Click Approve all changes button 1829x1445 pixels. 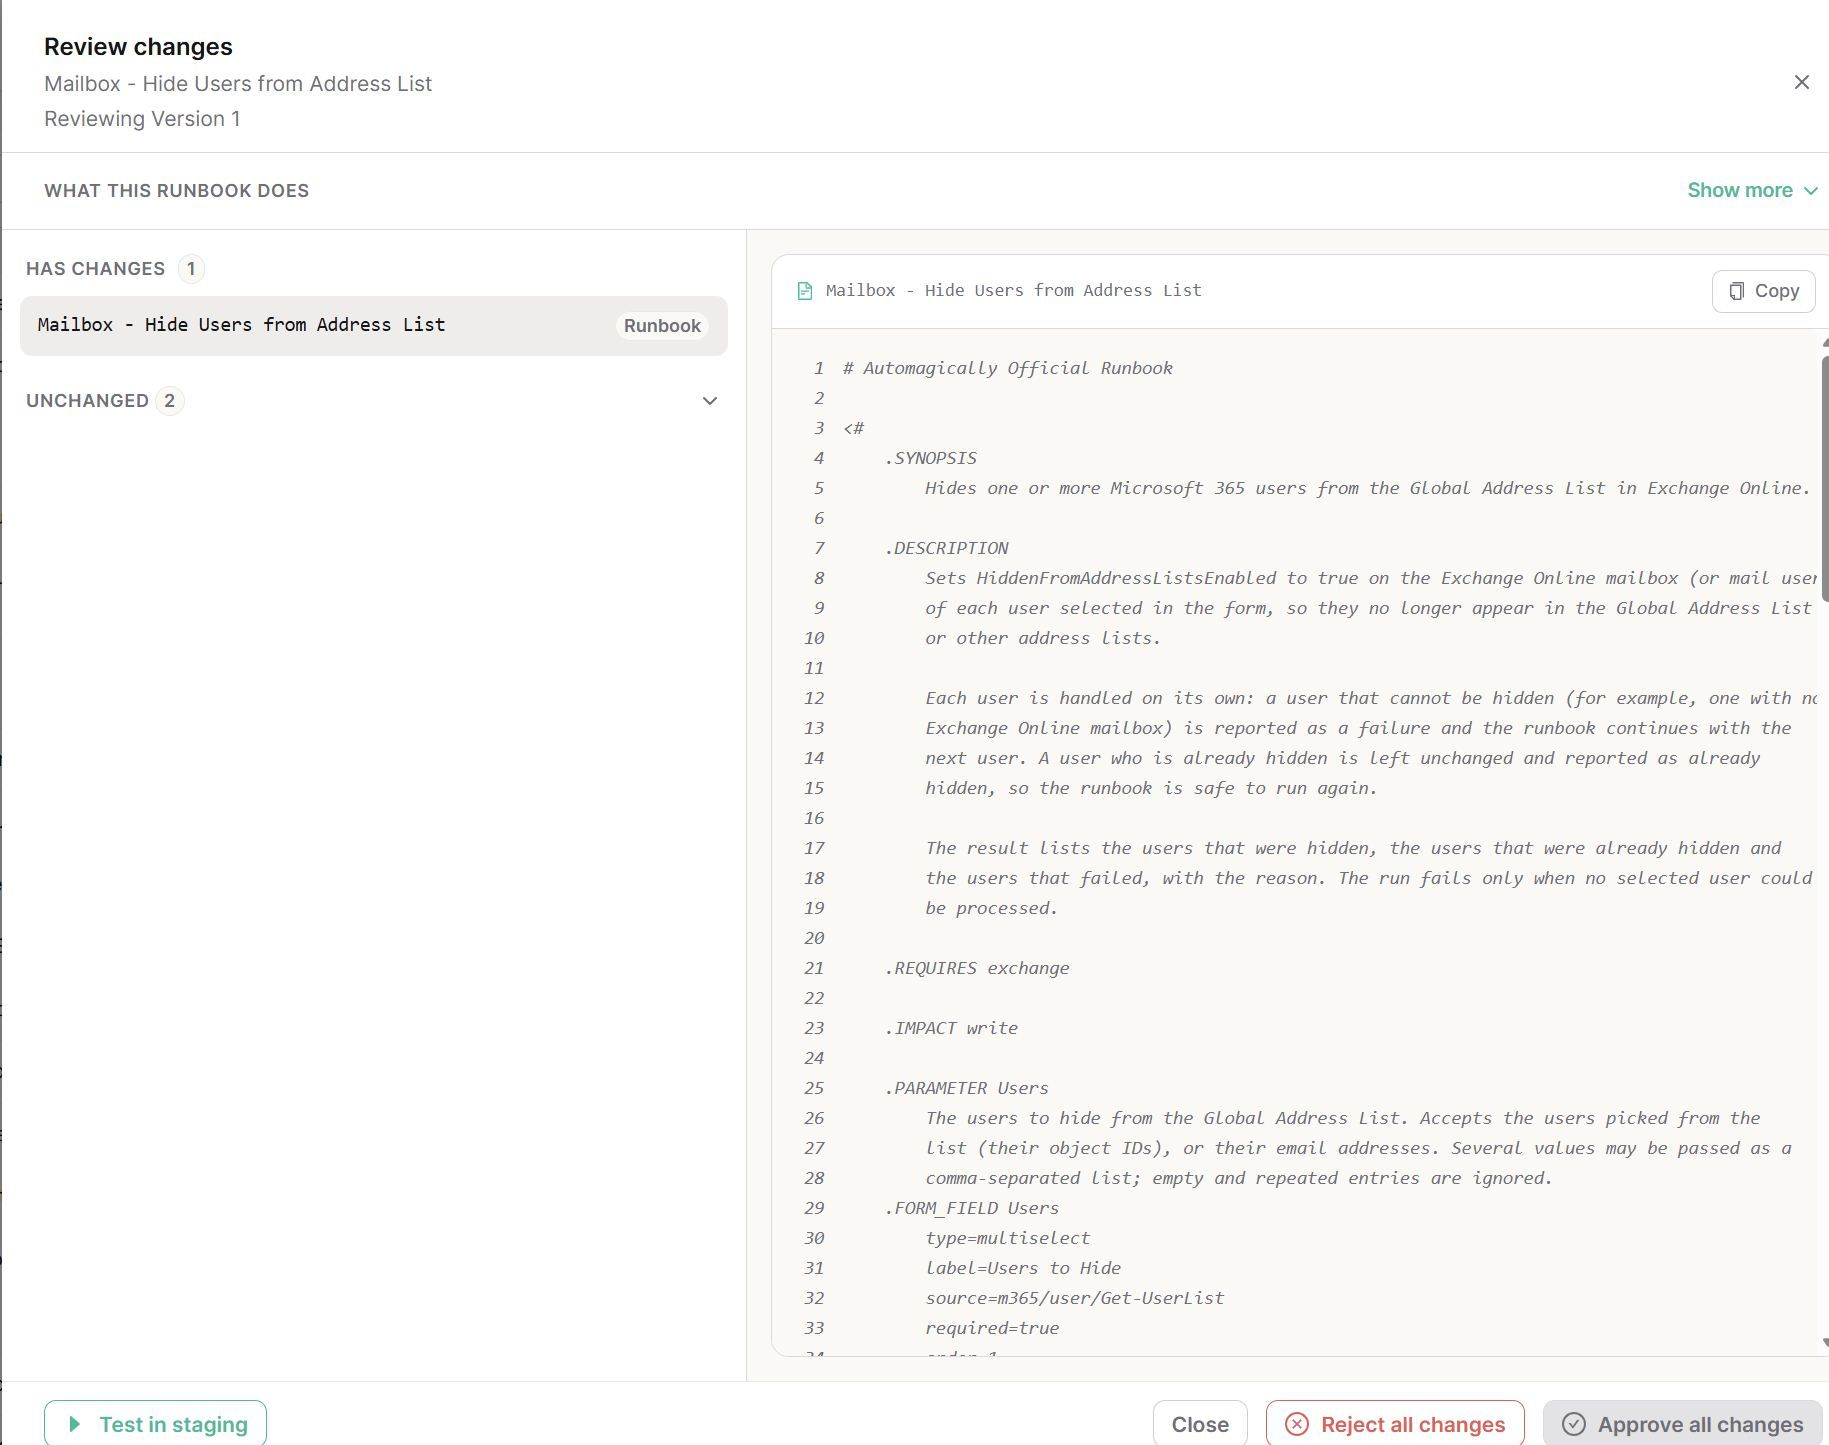[x=1683, y=1424]
